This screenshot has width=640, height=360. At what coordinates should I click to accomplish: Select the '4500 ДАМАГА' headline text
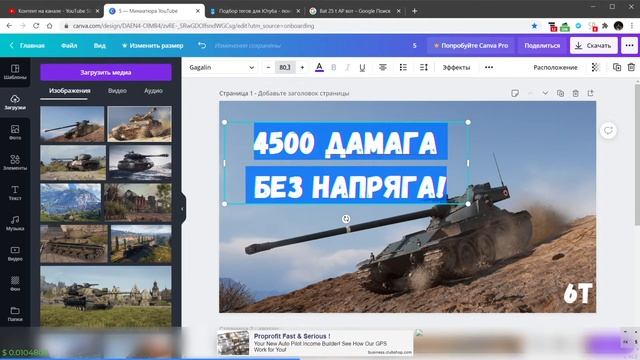345,143
